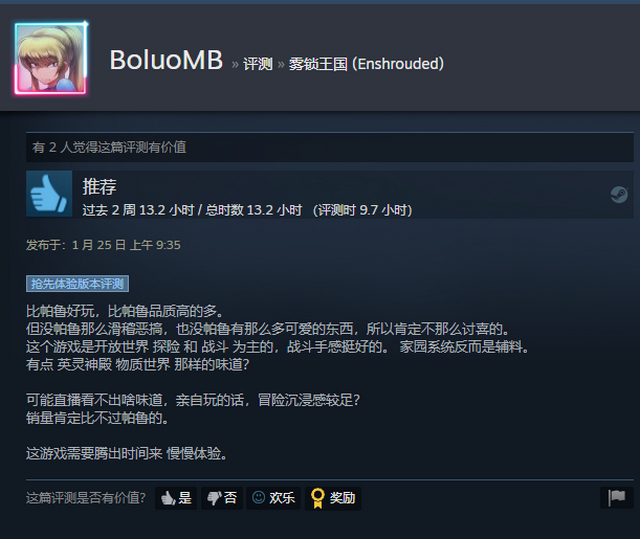Viewport: 640px width, 539px height.
Task: Click the (评测时 9.7 小时) text
Action: point(362,210)
